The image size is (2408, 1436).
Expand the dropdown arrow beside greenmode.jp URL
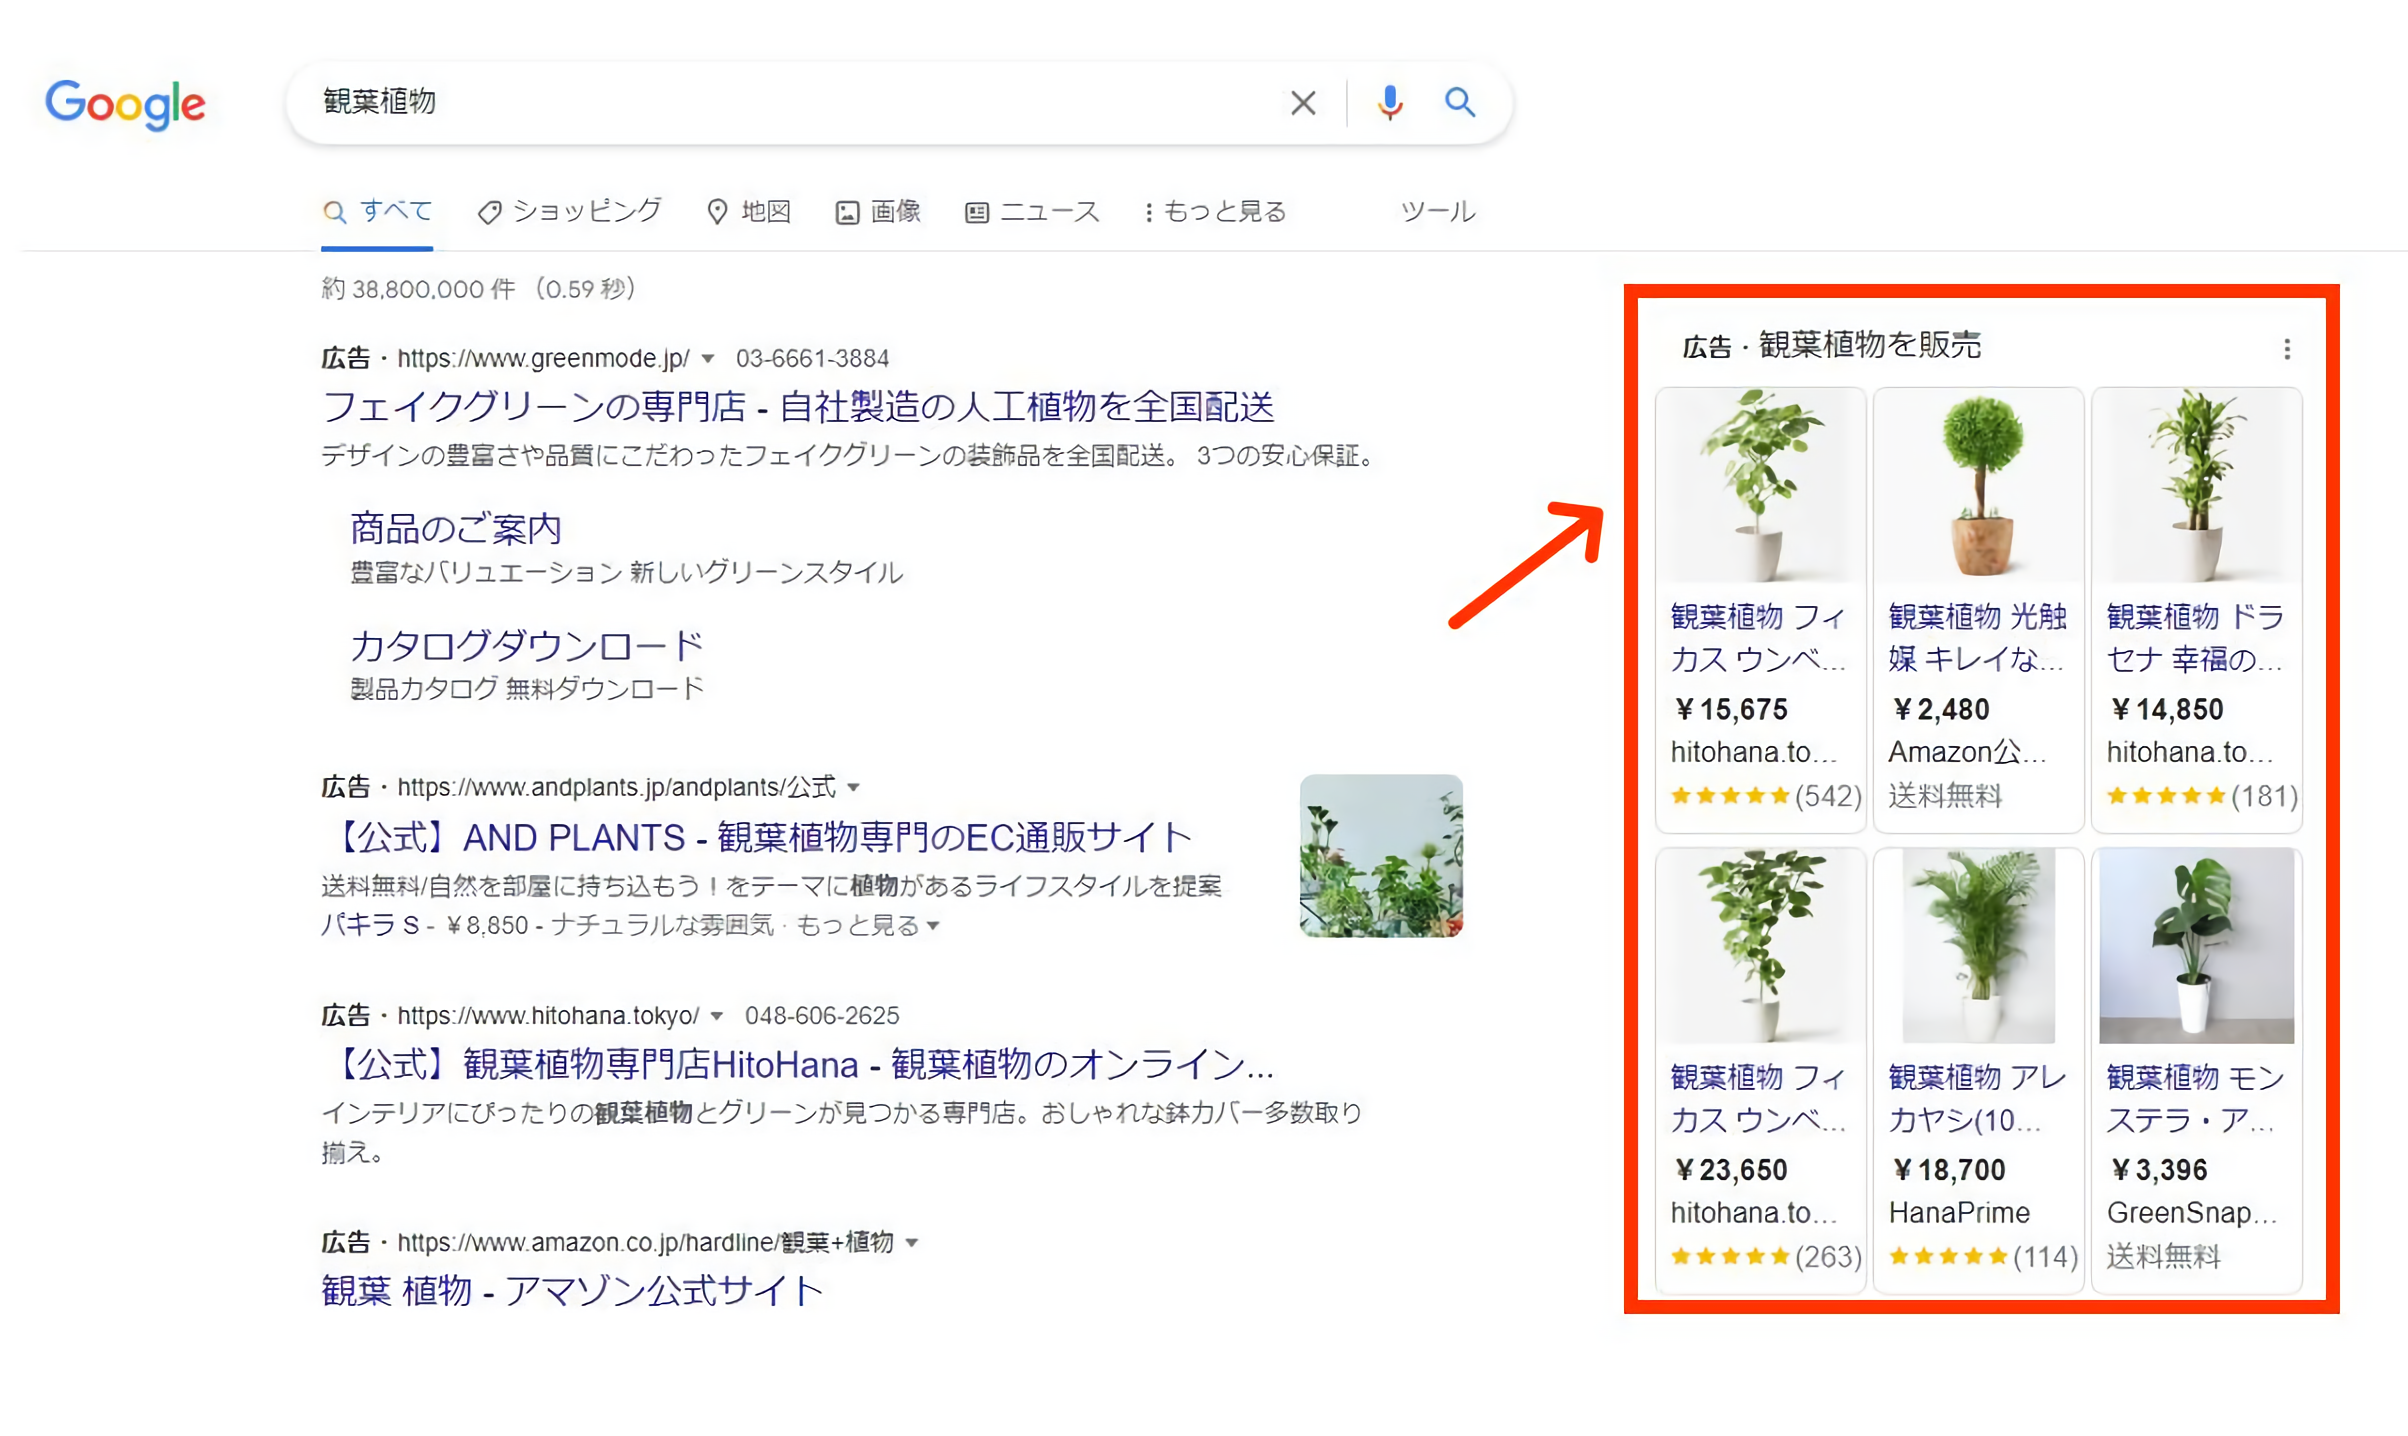[x=707, y=358]
